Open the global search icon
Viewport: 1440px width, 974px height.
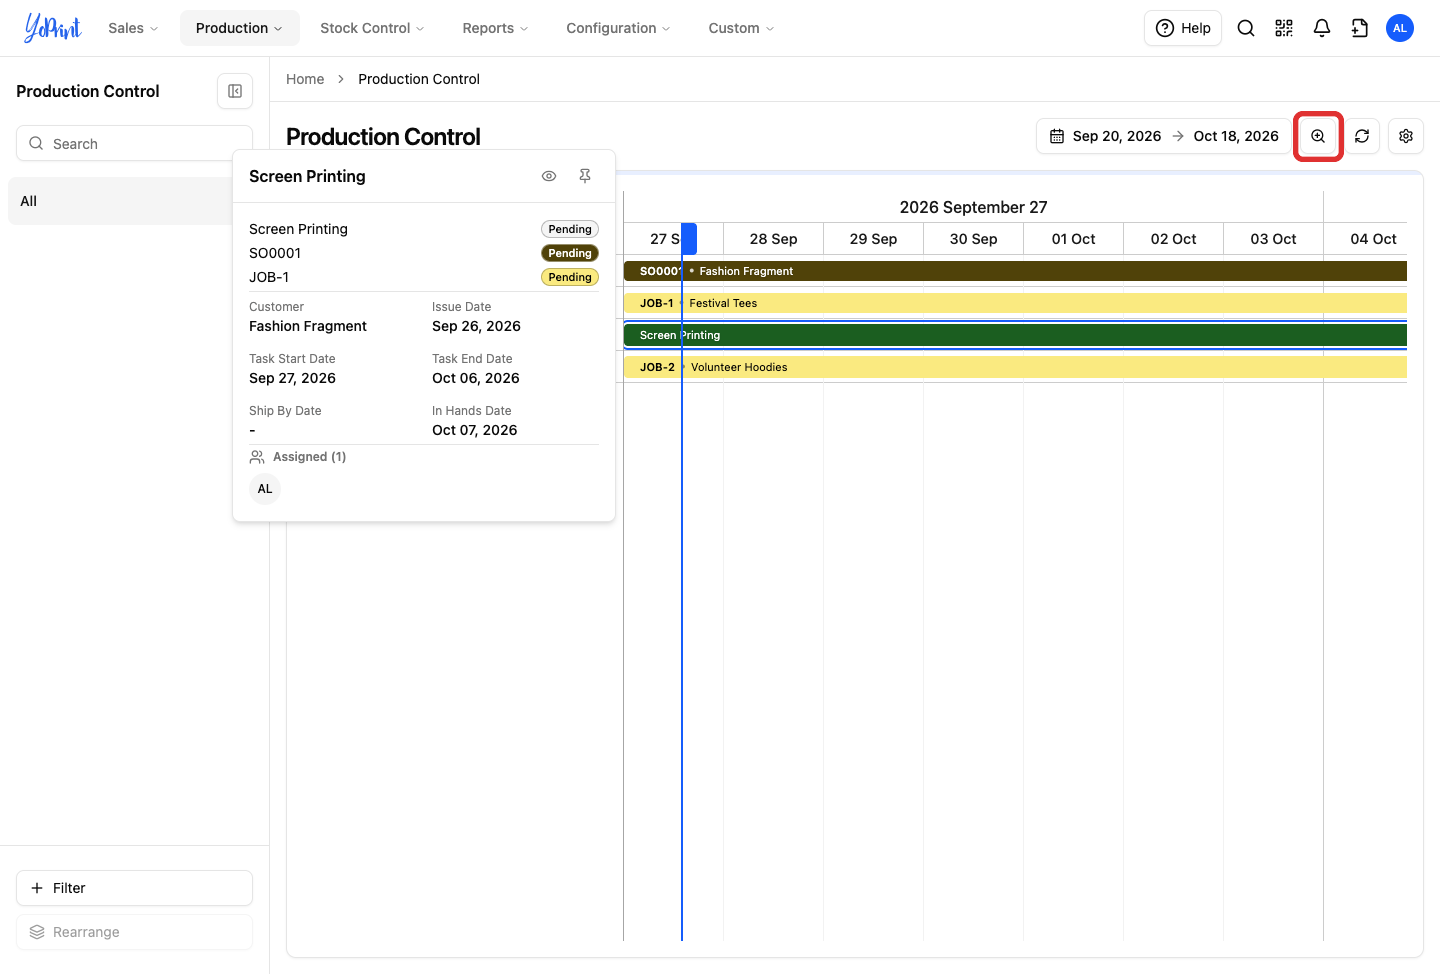[1246, 28]
